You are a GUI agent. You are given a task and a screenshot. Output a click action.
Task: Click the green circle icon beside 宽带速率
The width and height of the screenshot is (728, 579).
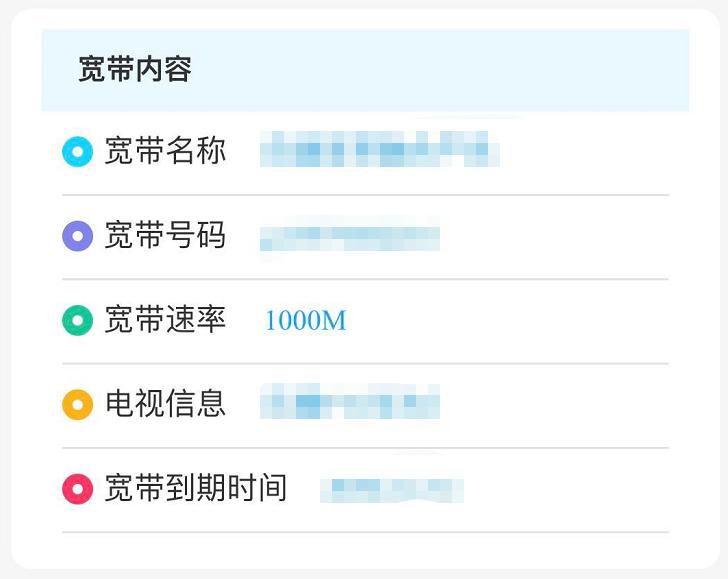(x=77, y=321)
